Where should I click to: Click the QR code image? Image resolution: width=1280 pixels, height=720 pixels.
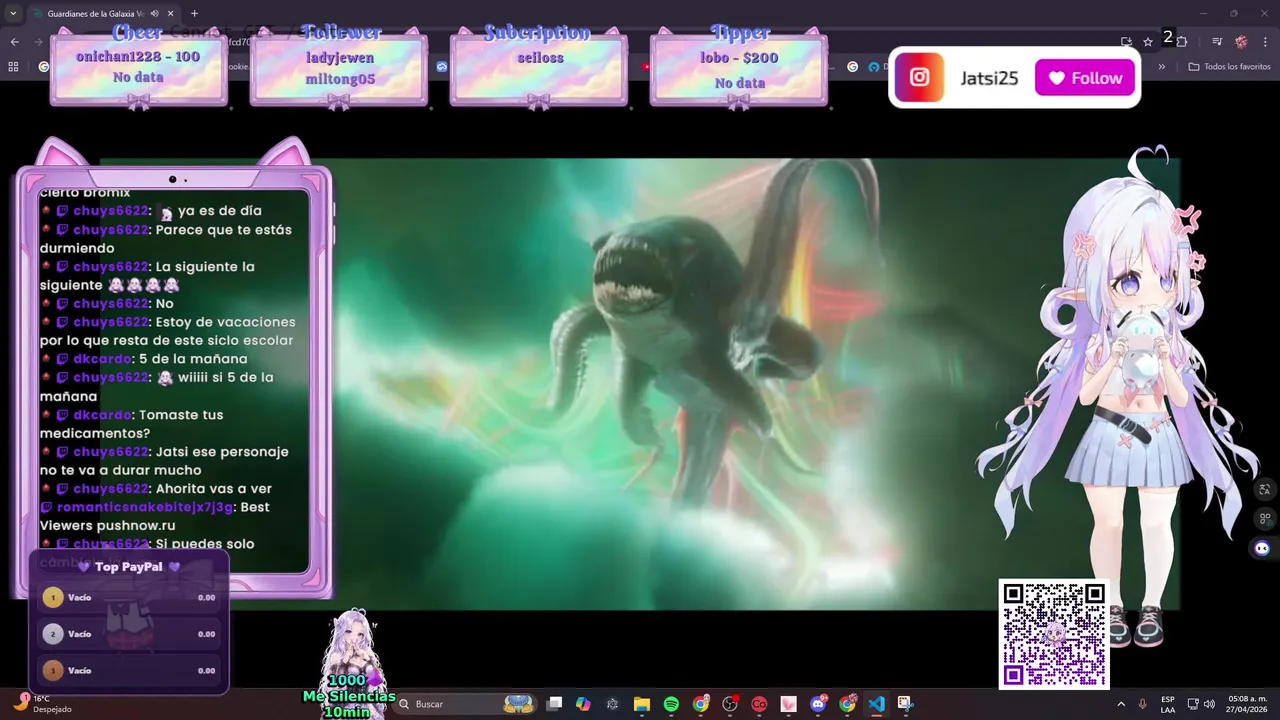pyautogui.click(x=1054, y=634)
